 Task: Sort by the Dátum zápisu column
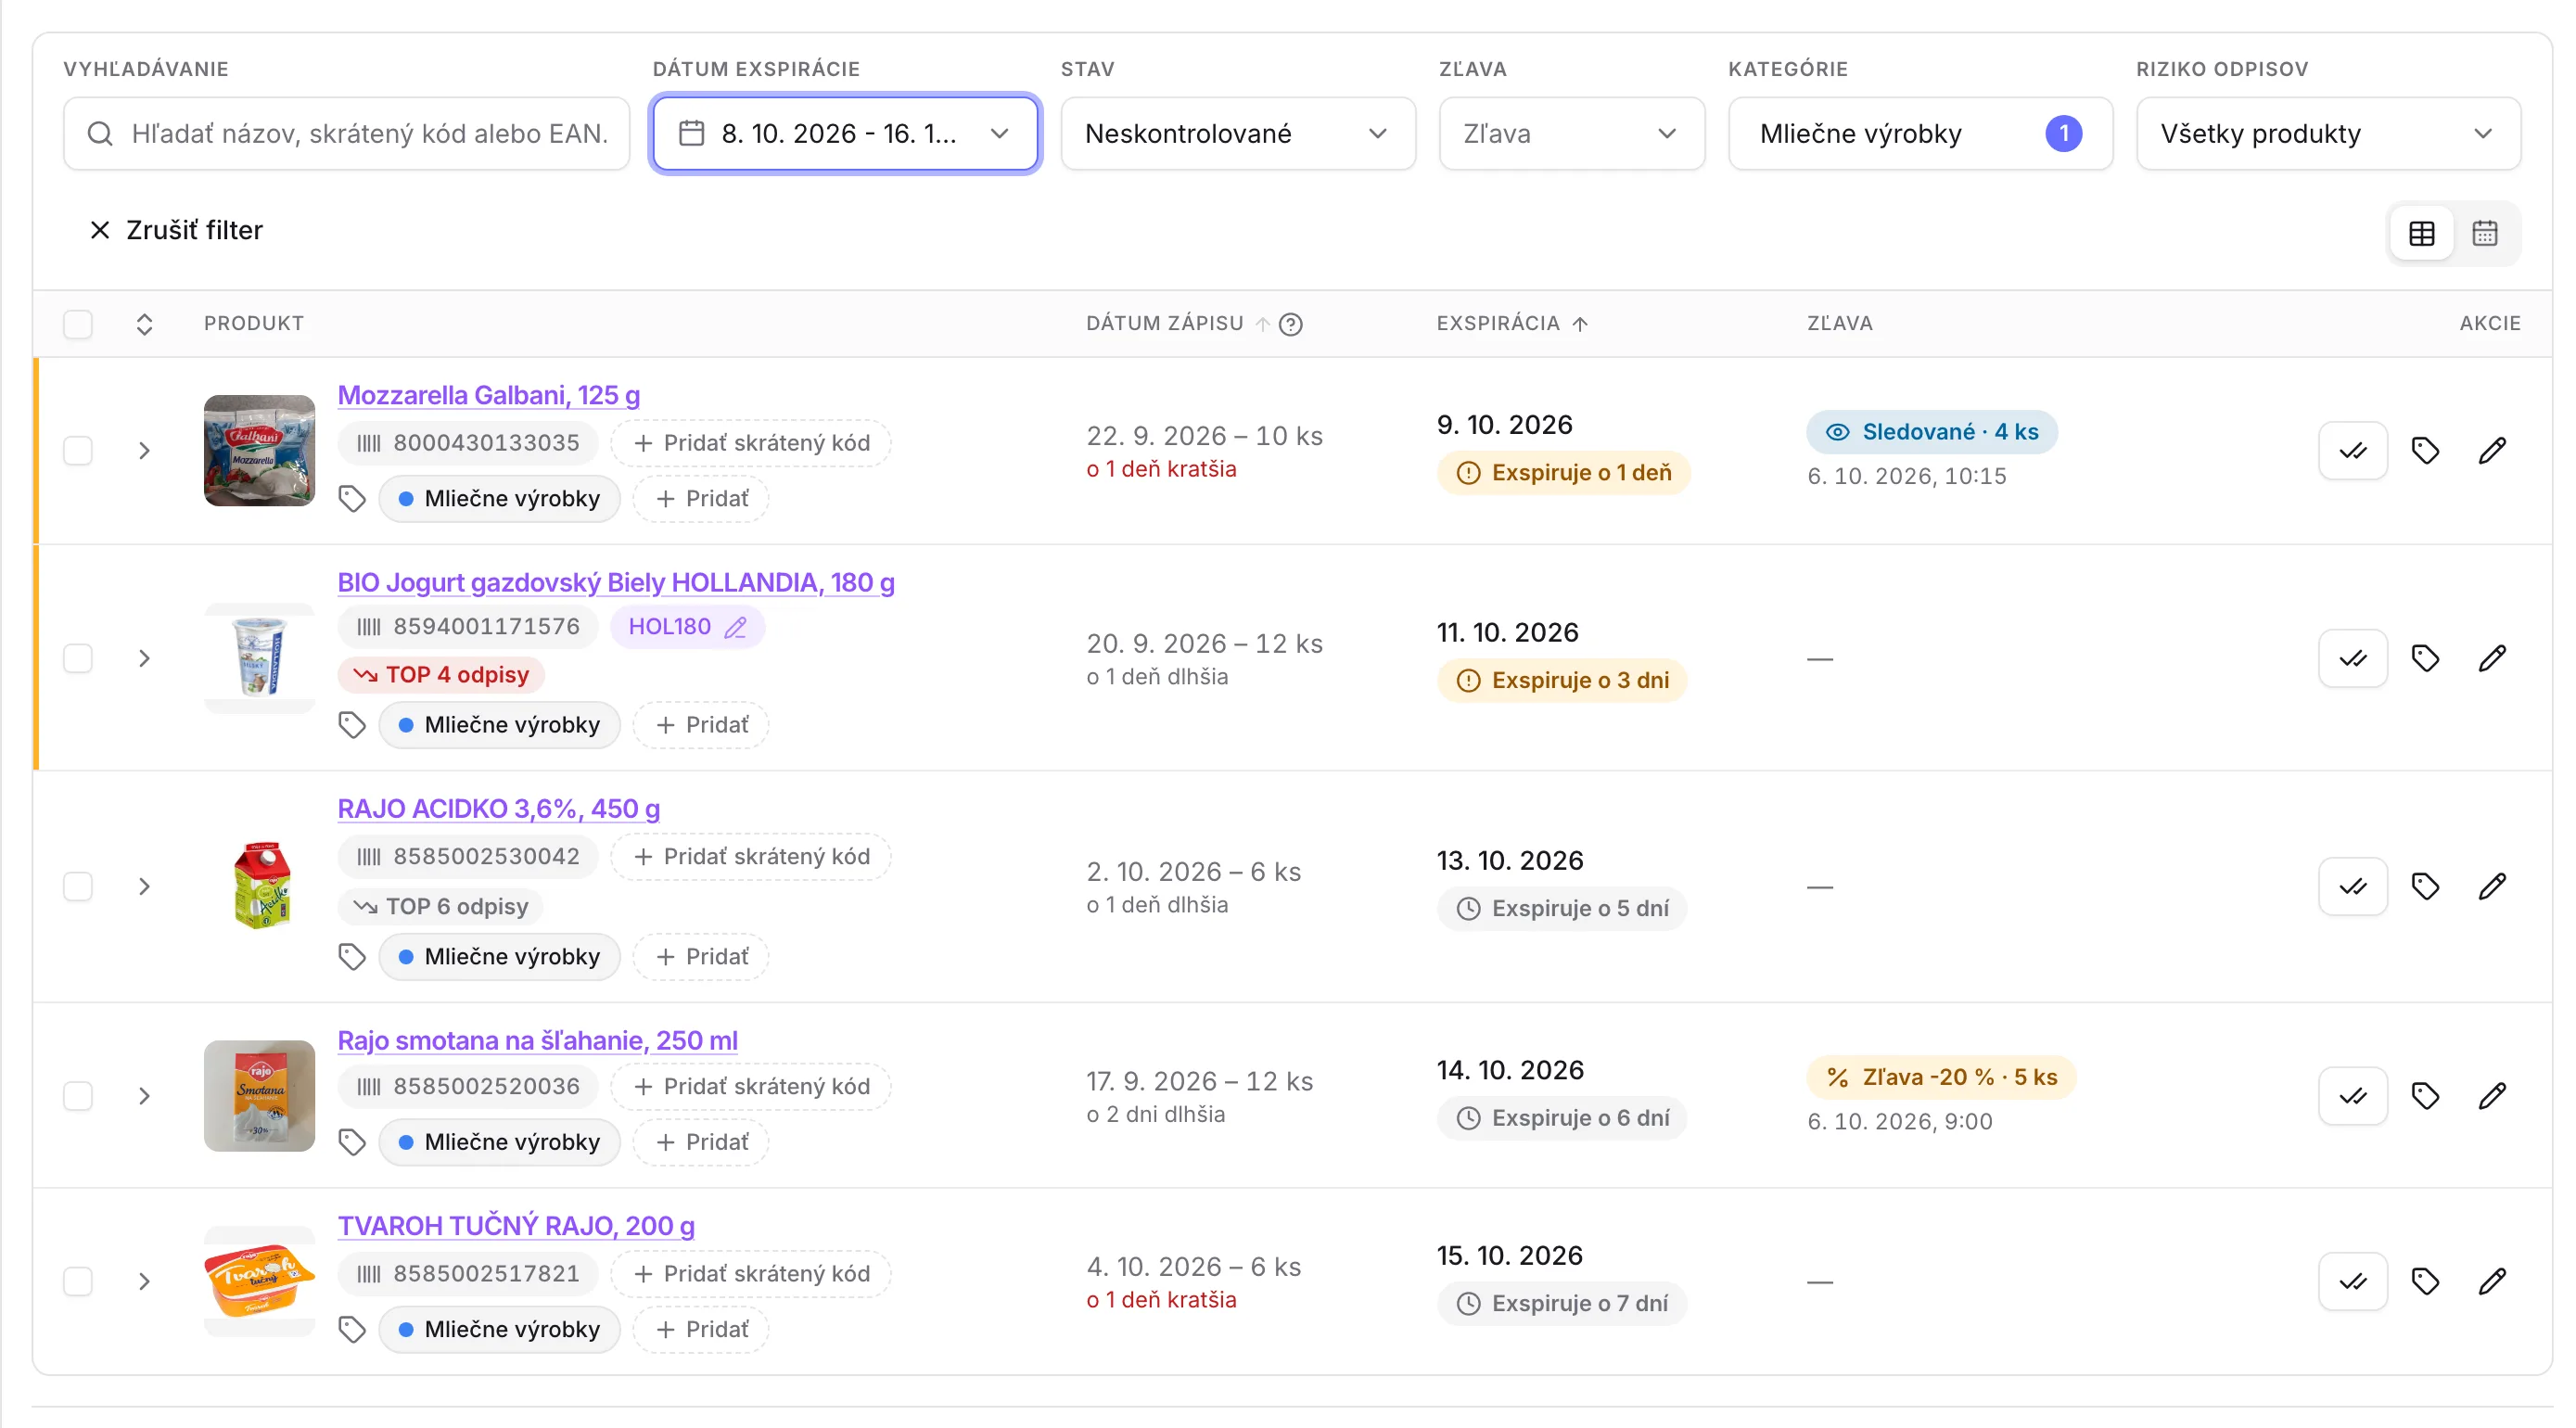pyautogui.click(x=1177, y=323)
